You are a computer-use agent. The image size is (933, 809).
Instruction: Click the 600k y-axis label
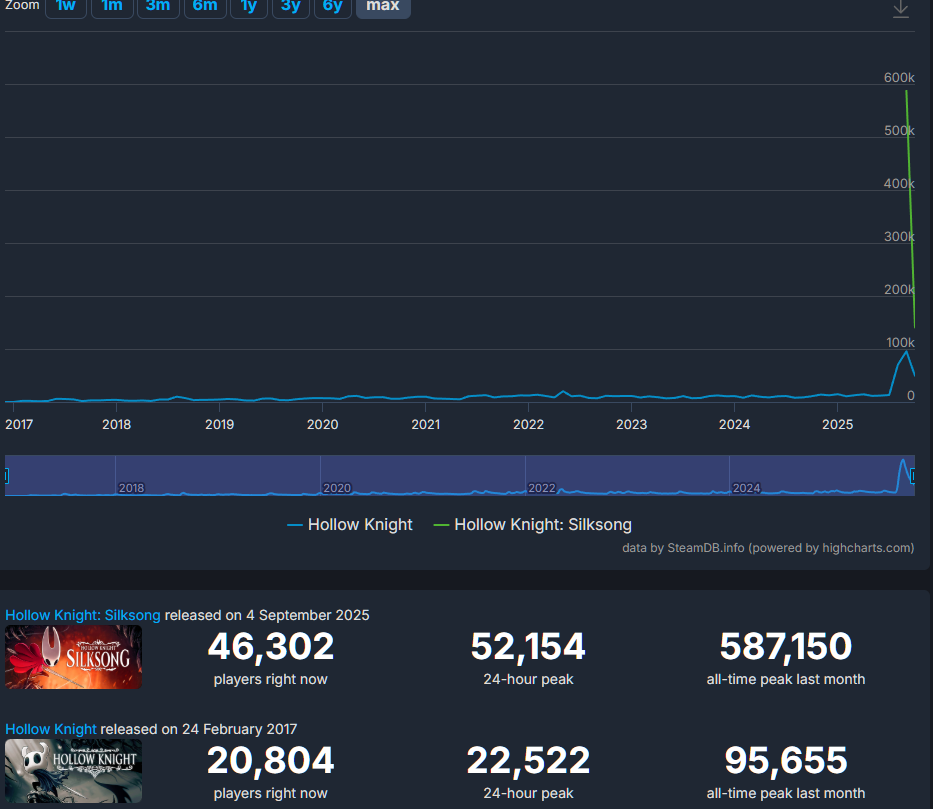pos(899,77)
